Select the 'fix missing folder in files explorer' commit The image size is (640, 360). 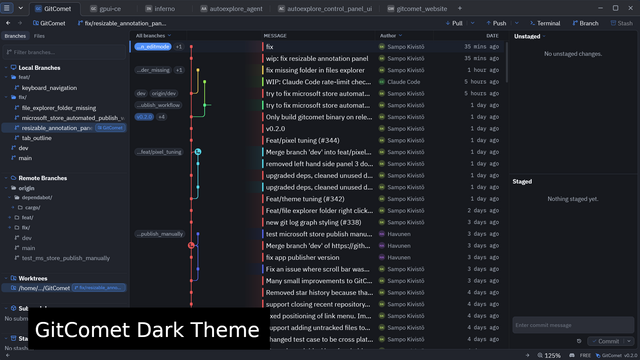click(317, 70)
